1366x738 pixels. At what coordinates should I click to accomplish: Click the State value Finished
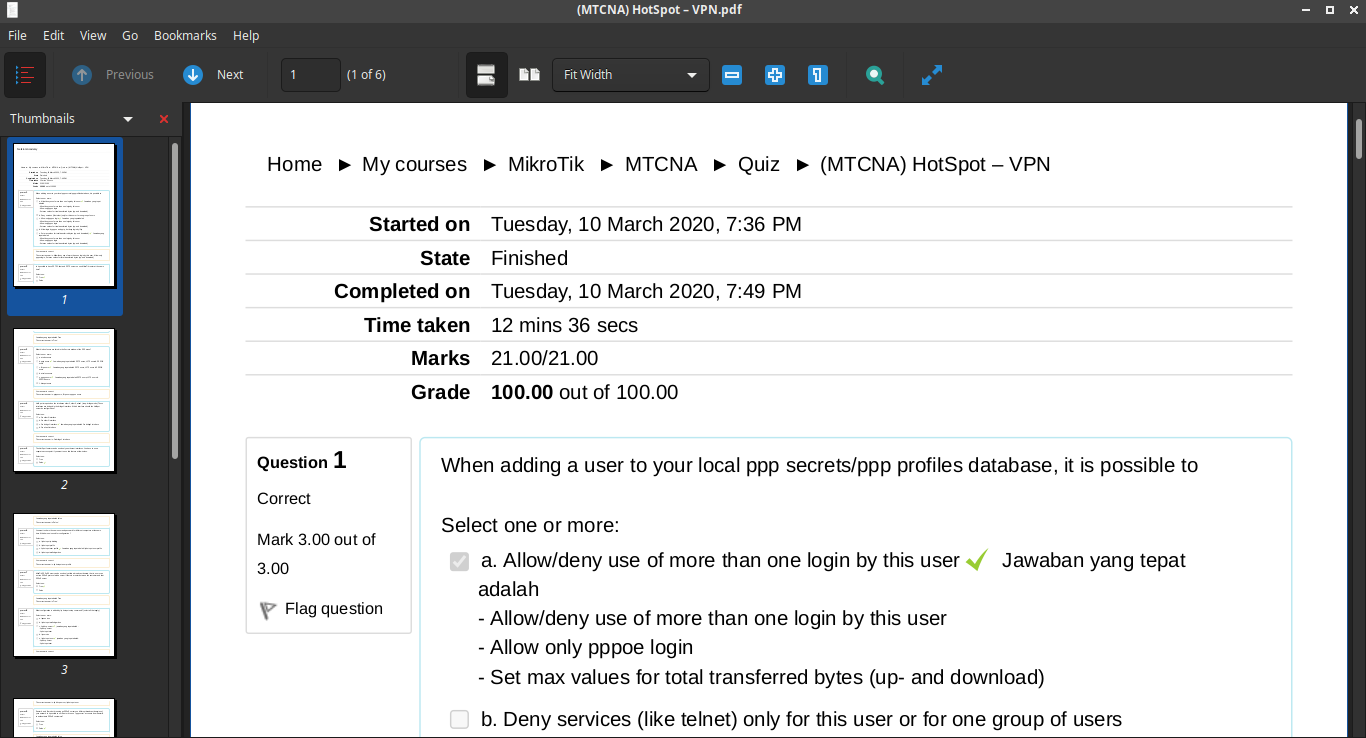point(529,258)
